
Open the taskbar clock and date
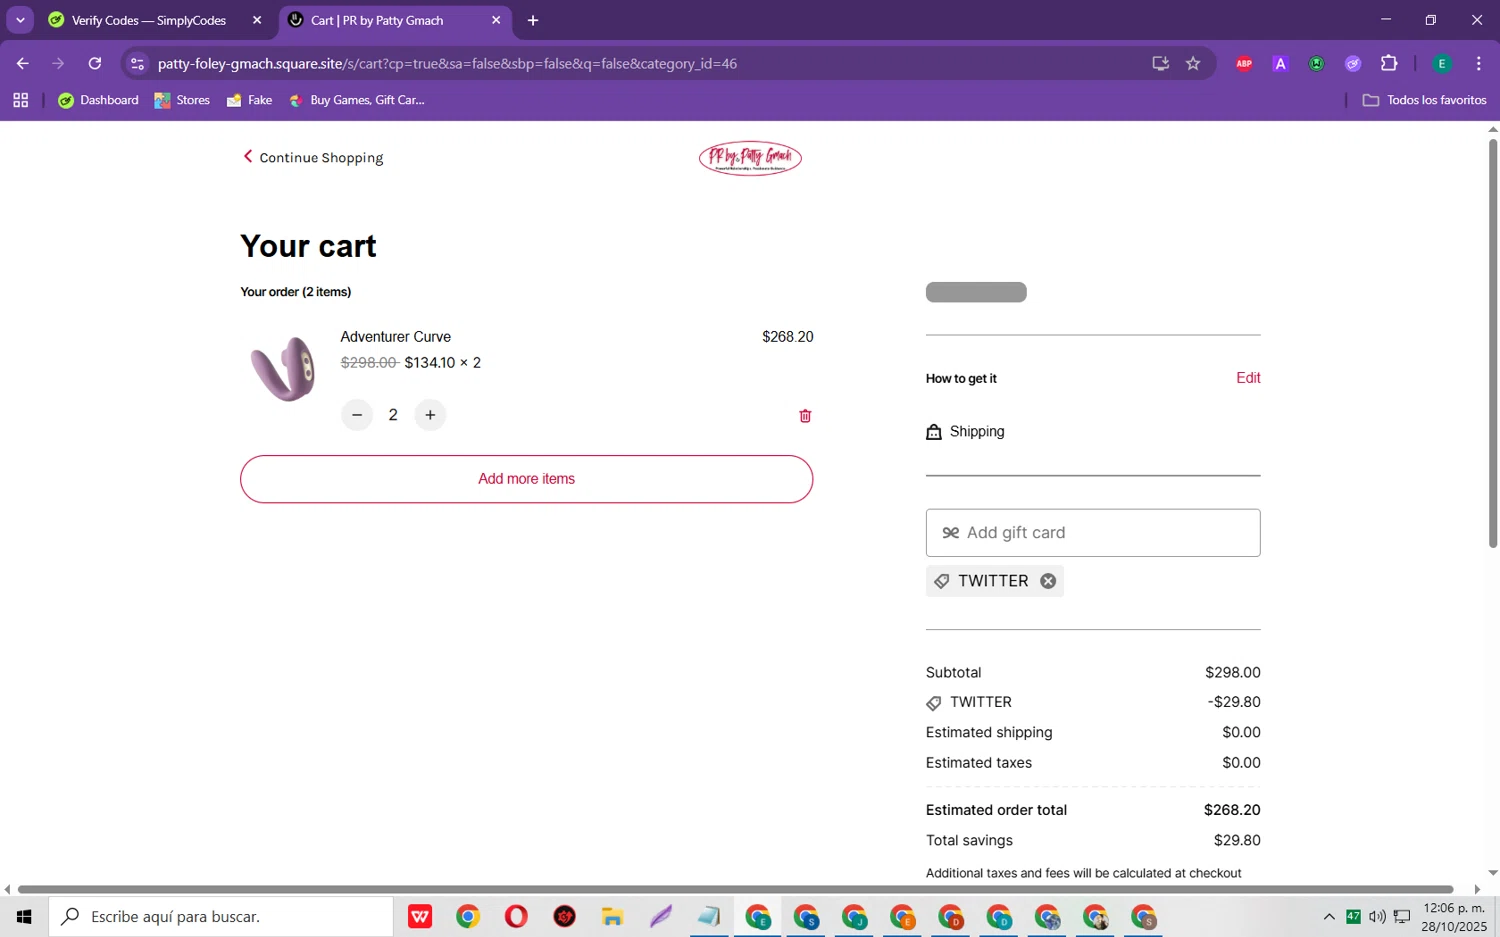(1454, 916)
